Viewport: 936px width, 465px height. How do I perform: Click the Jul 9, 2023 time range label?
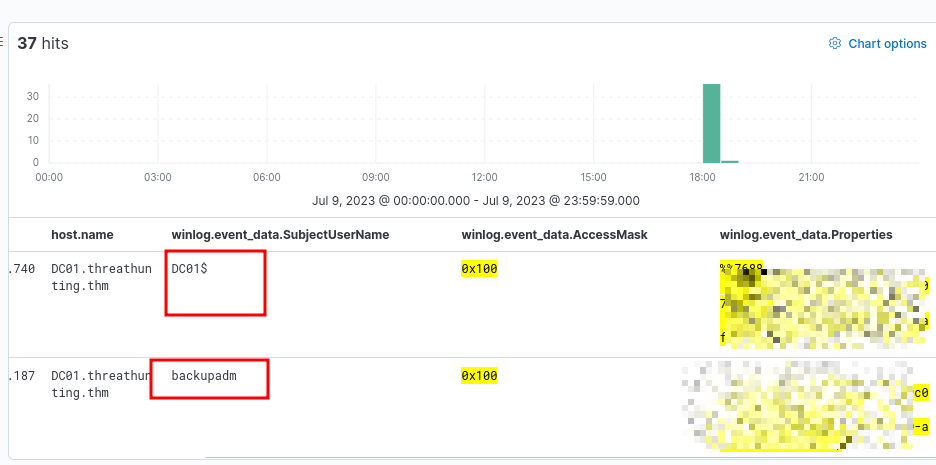click(x=476, y=200)
